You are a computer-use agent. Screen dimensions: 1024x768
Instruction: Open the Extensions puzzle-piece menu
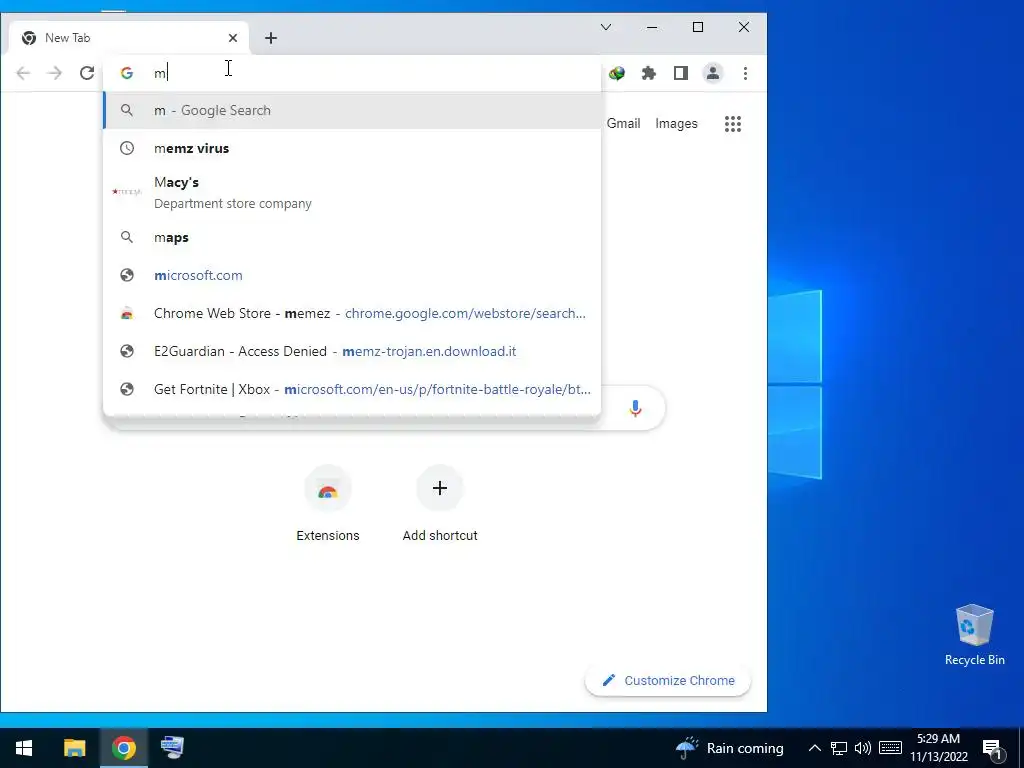[x=648, y=73]
